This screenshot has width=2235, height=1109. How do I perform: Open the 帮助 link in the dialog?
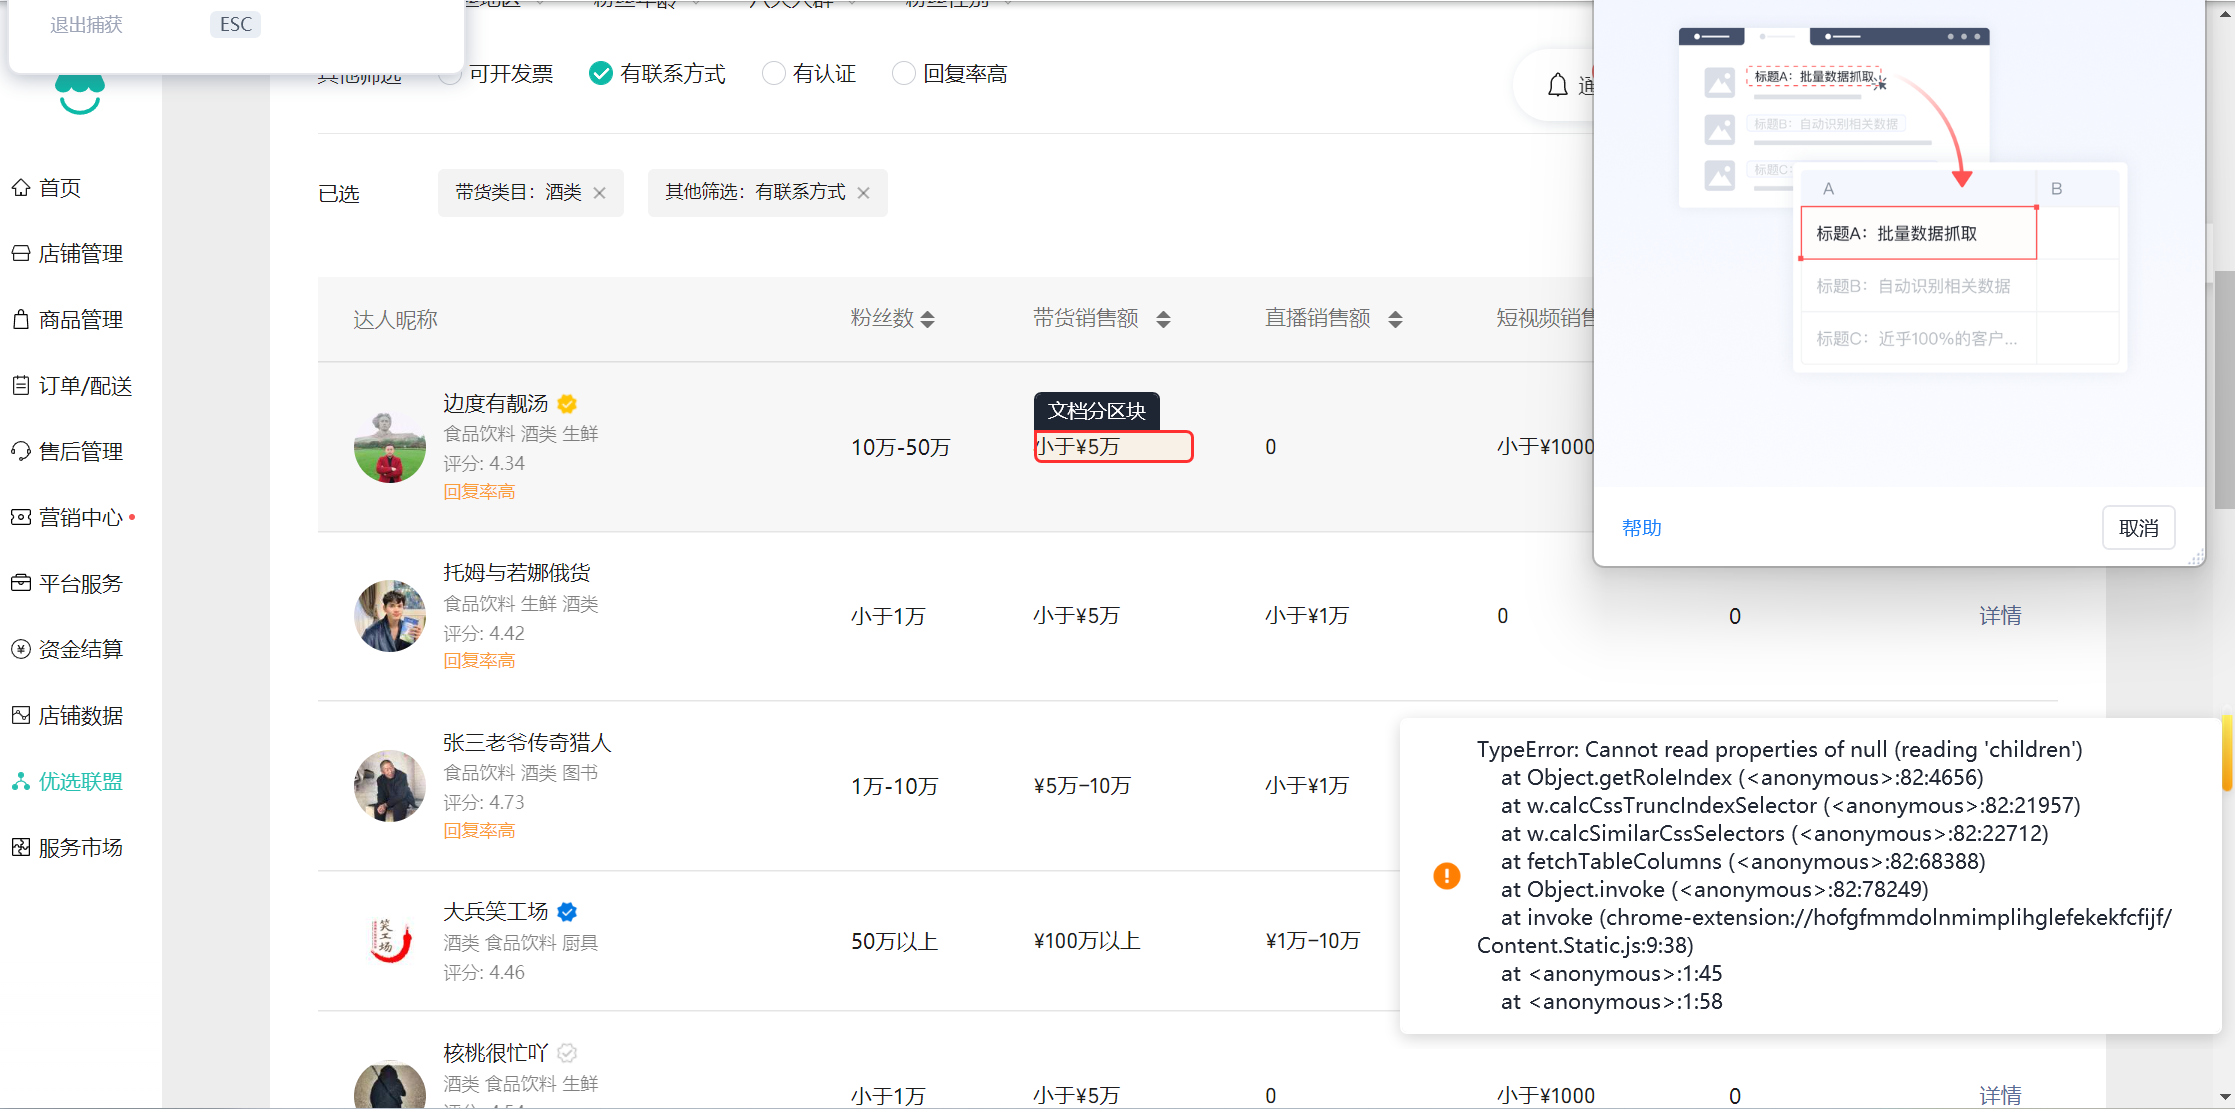1641,528
